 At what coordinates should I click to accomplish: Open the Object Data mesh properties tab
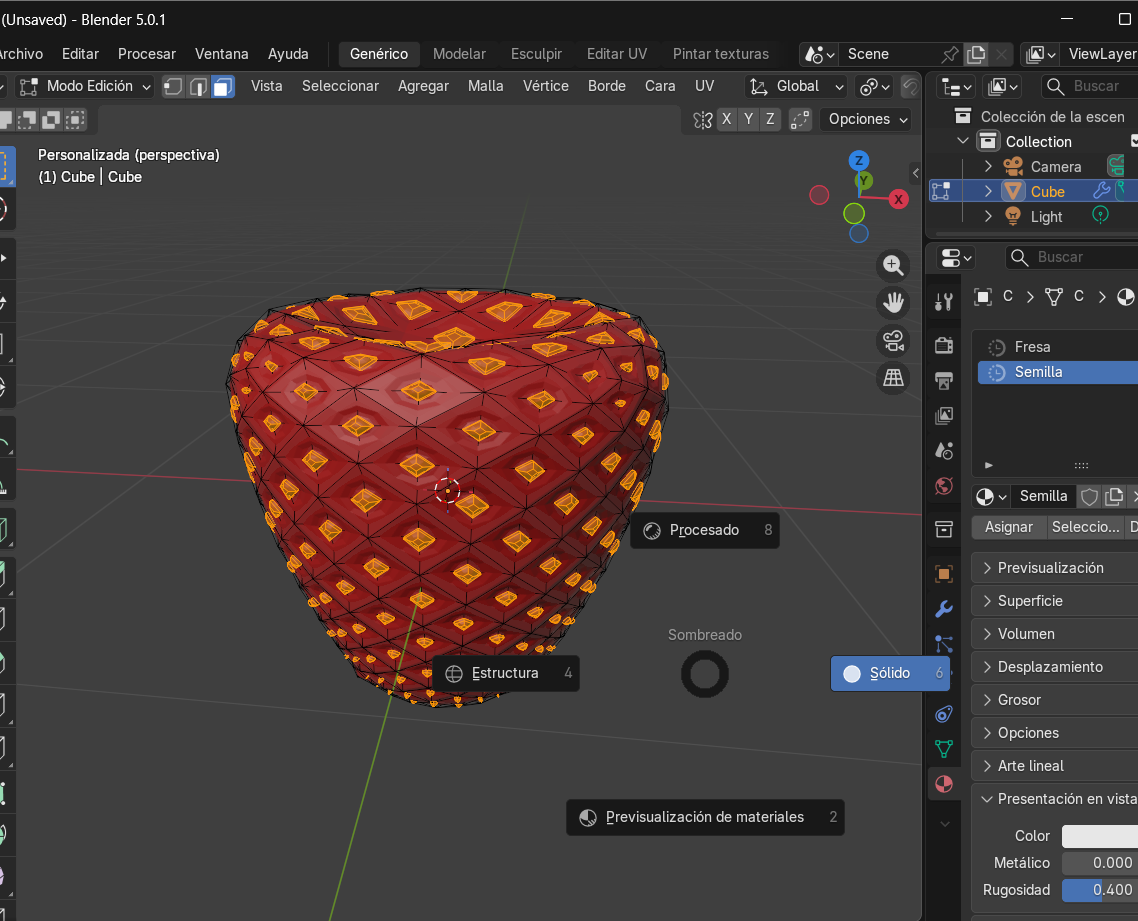pyautogui.click(x=944, y=748)
